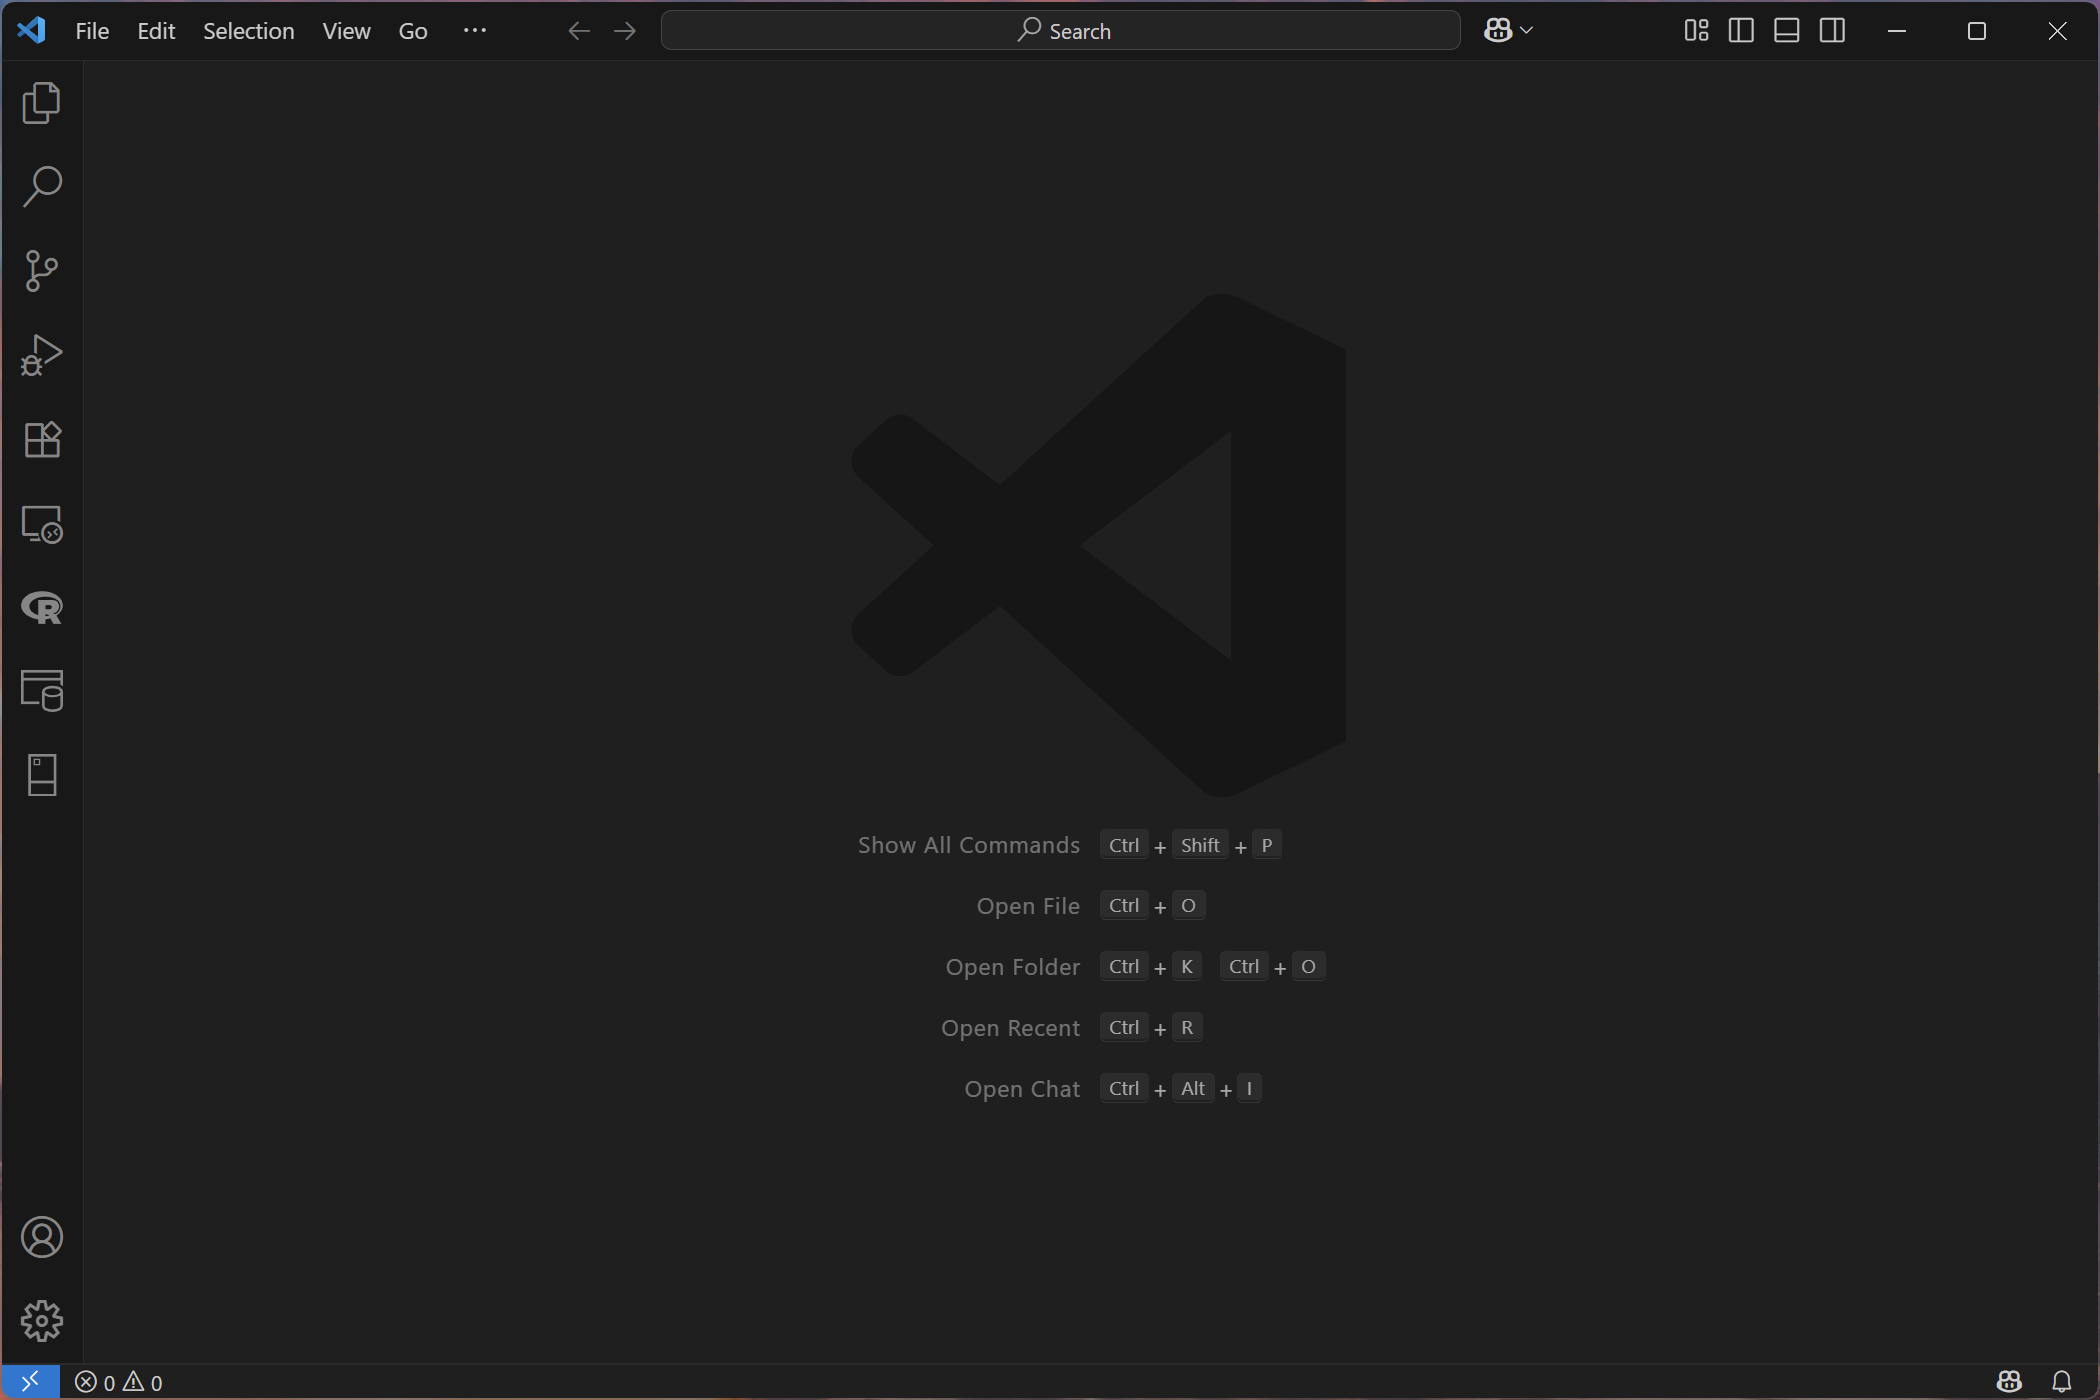Click the 'Open File' label

coord(1028,907)
